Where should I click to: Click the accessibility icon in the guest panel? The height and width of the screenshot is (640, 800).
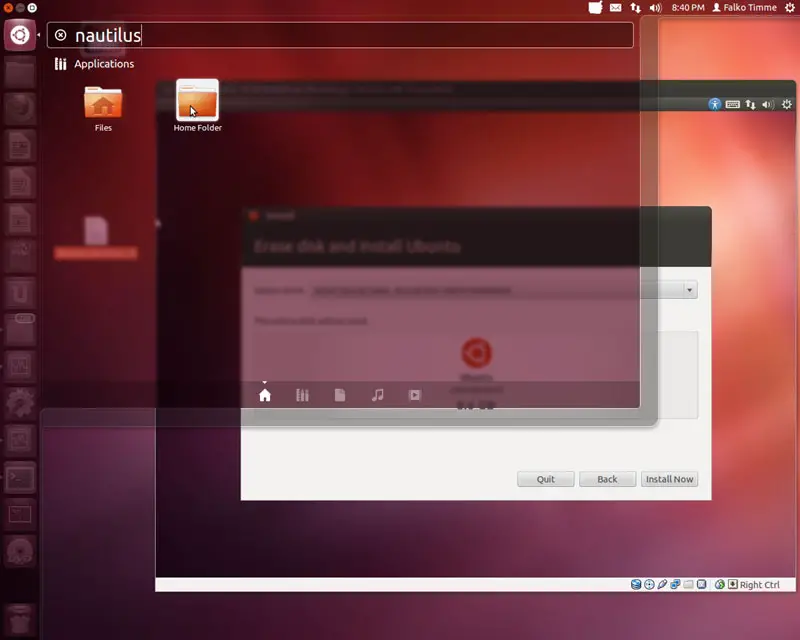715,105
